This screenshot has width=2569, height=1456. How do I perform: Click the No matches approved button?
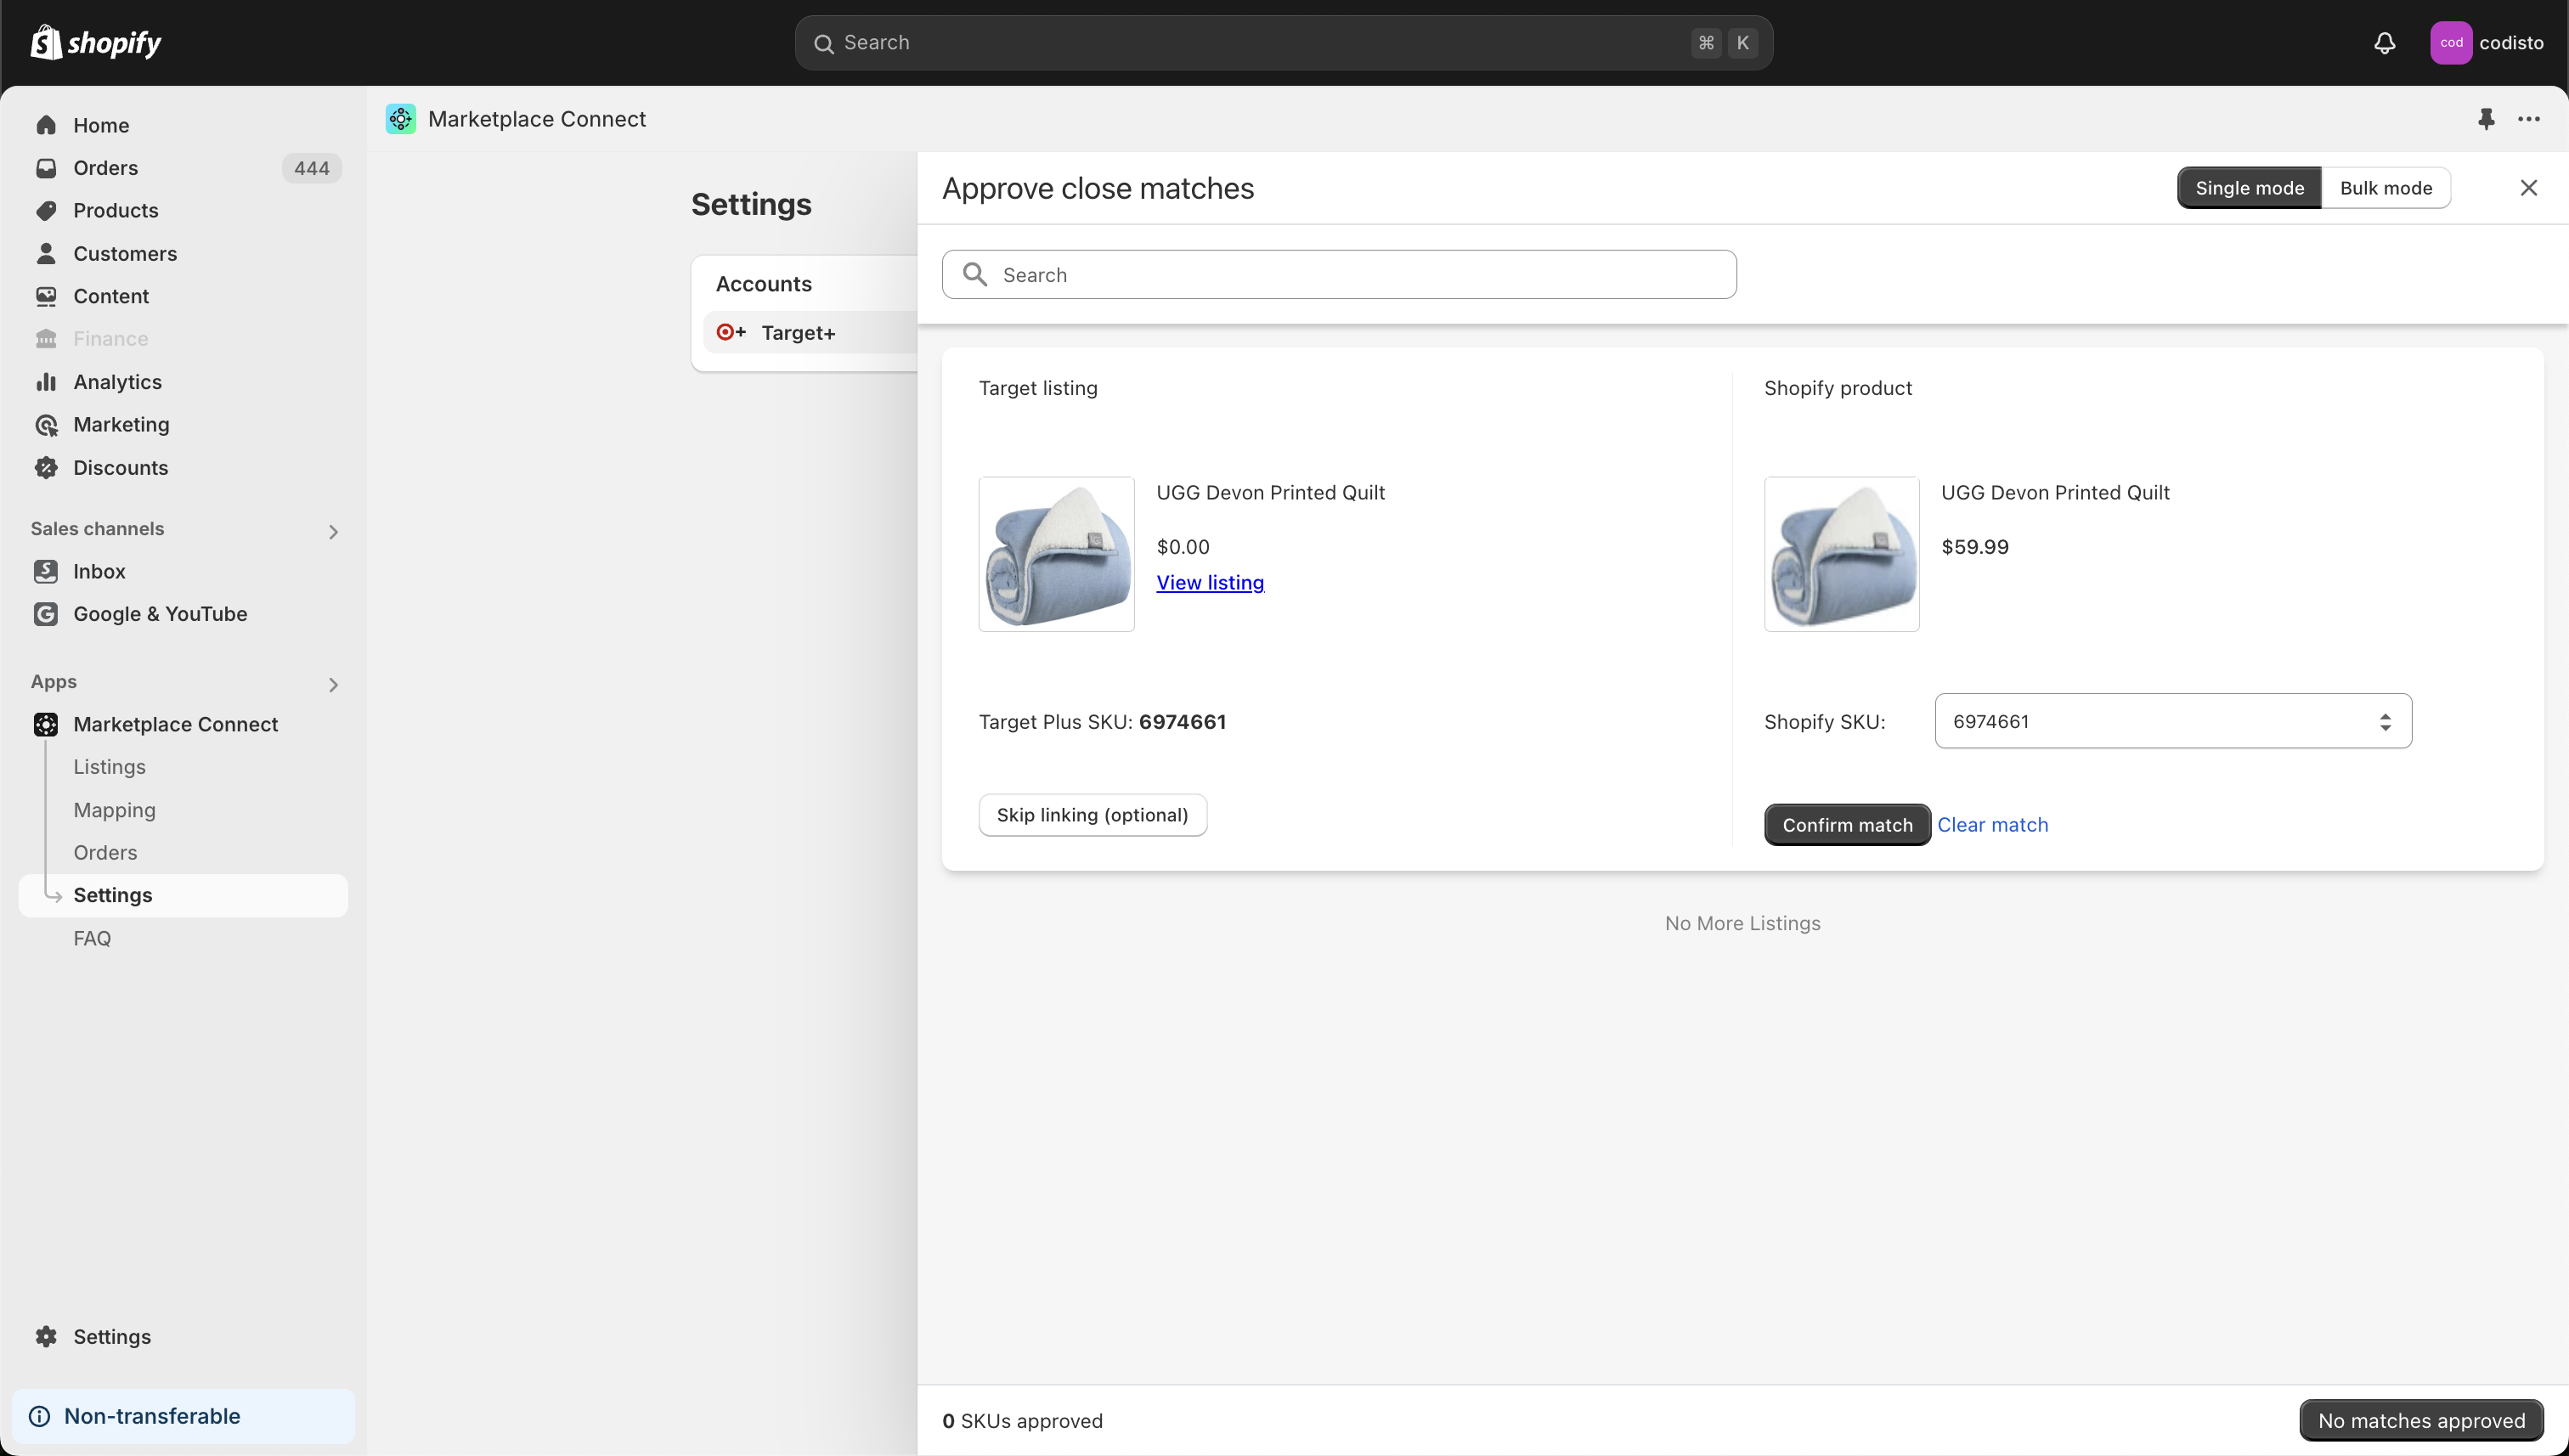[2421, 1421]
